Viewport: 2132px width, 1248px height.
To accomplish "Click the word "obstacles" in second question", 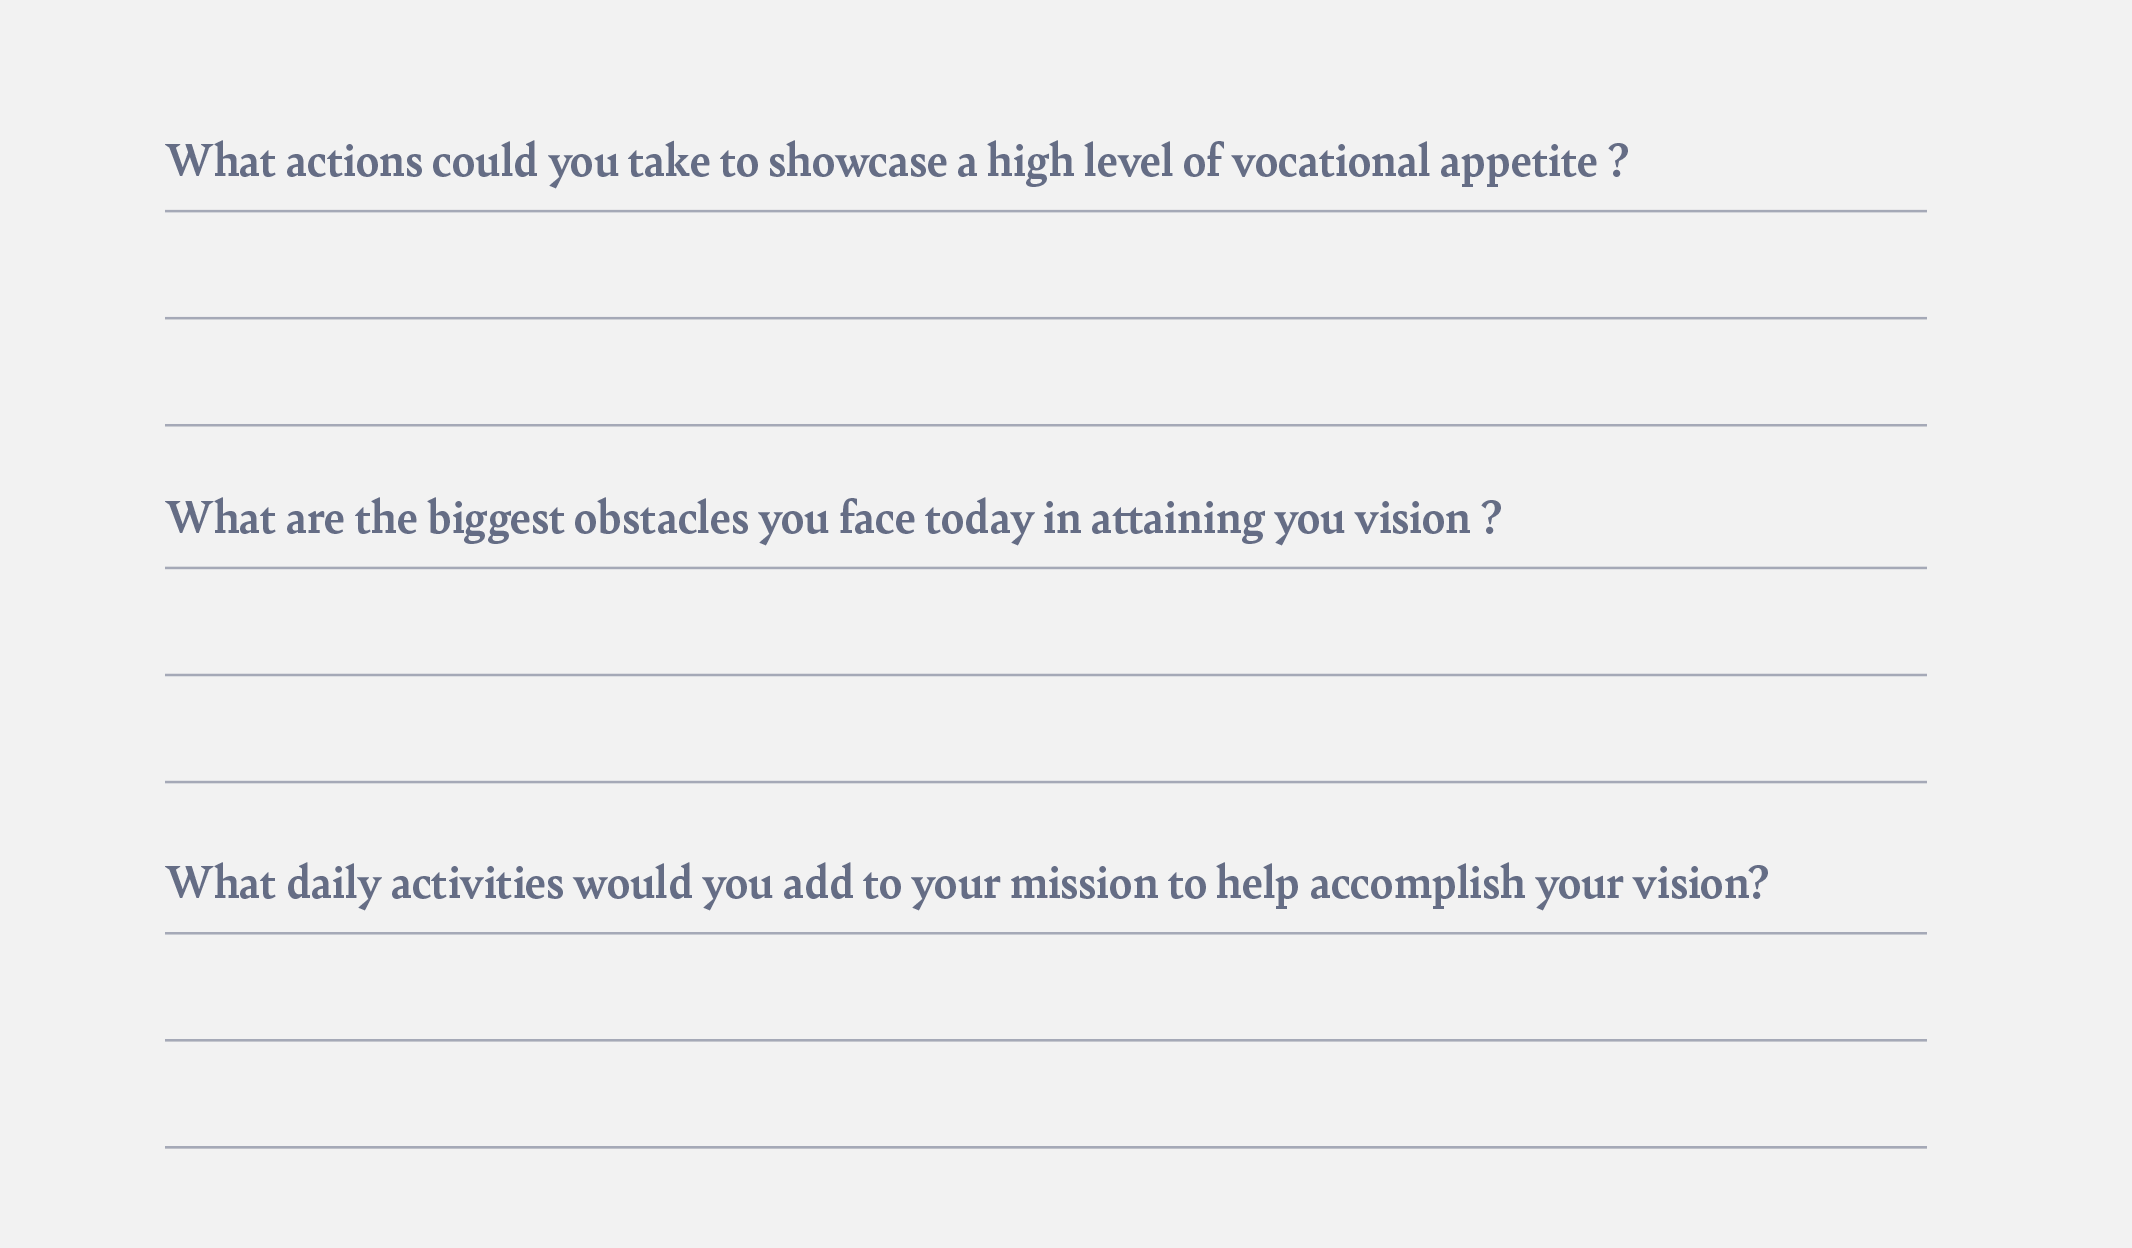I will 661,518.
